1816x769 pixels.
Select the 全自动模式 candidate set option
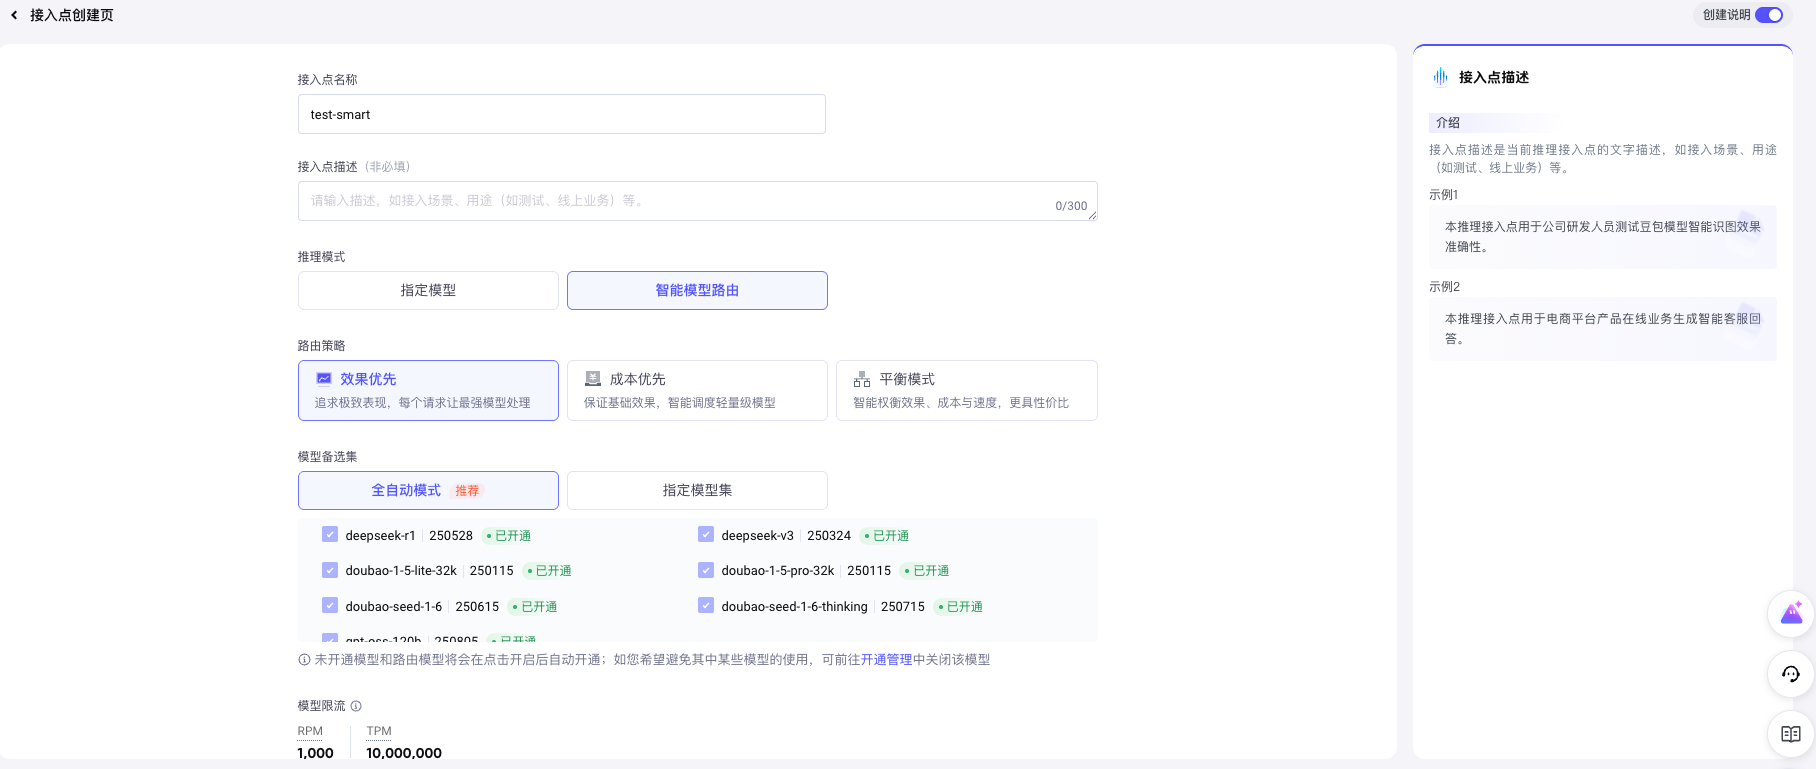coord(428,490)
